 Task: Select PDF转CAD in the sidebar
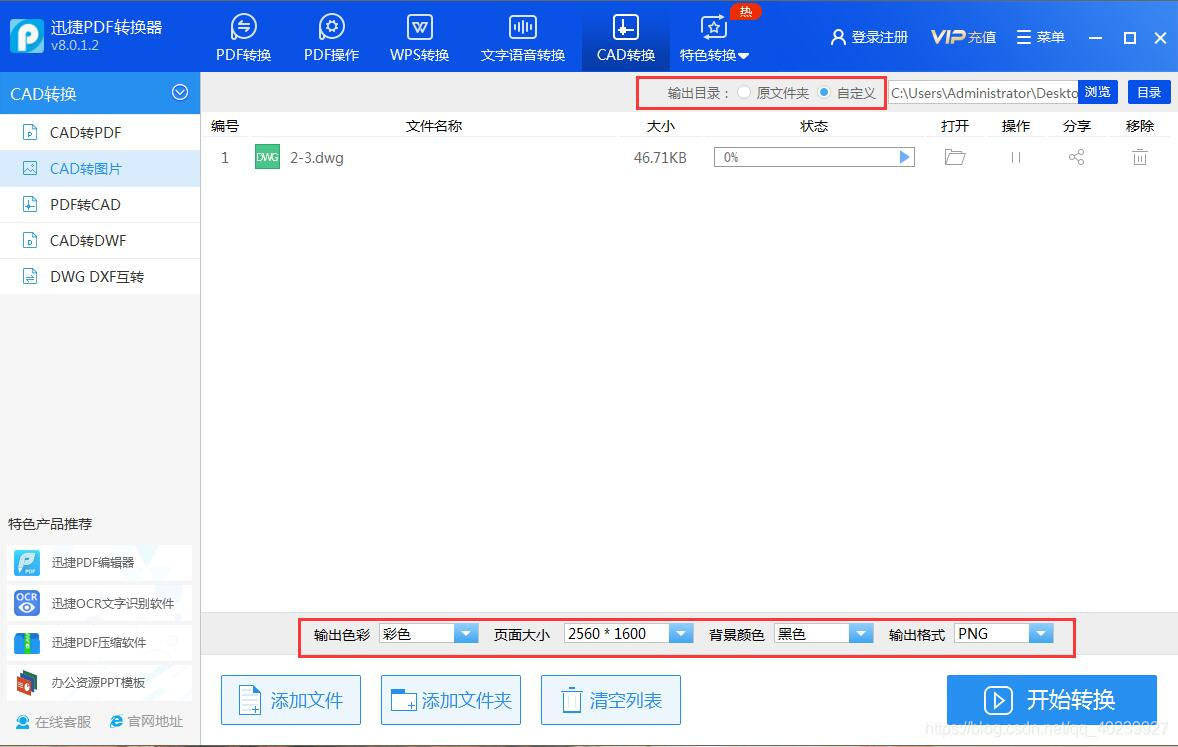[100, 204]
